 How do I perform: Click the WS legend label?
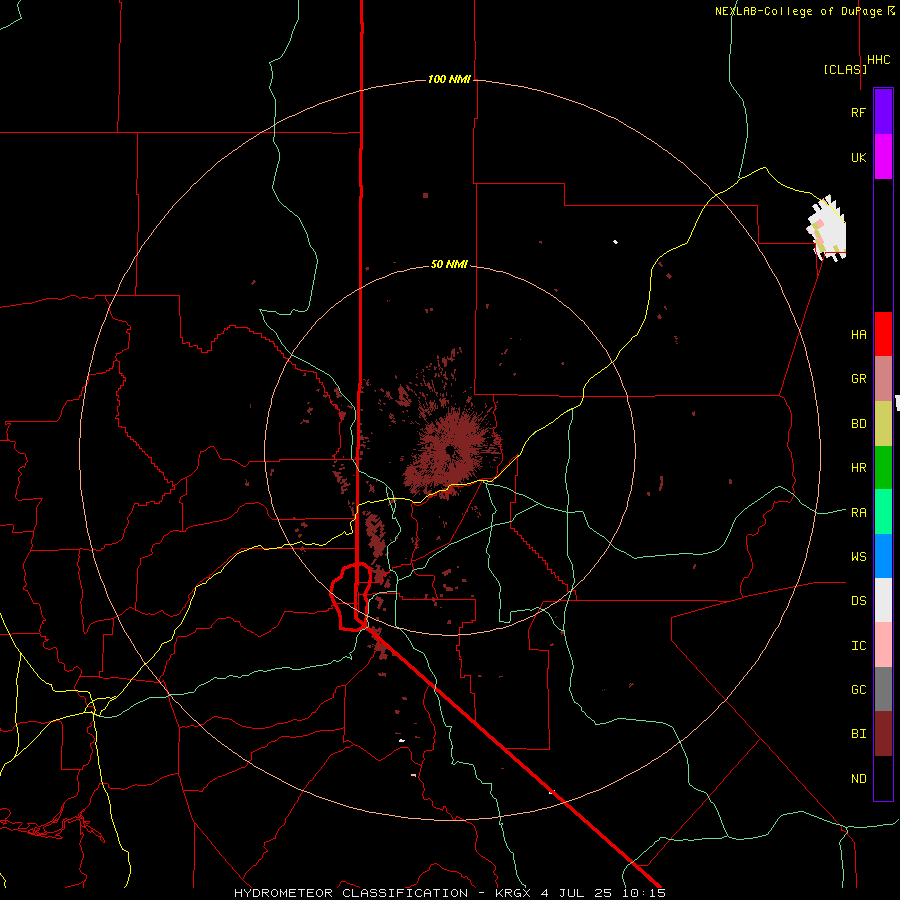[858, 557]
